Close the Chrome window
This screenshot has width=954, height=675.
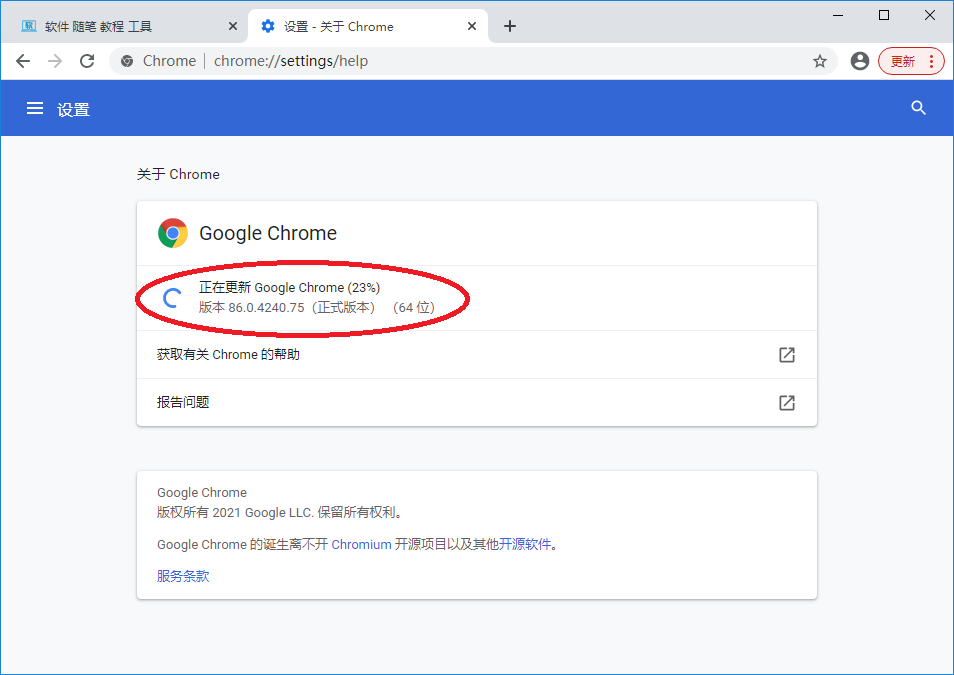click(930, 15)
